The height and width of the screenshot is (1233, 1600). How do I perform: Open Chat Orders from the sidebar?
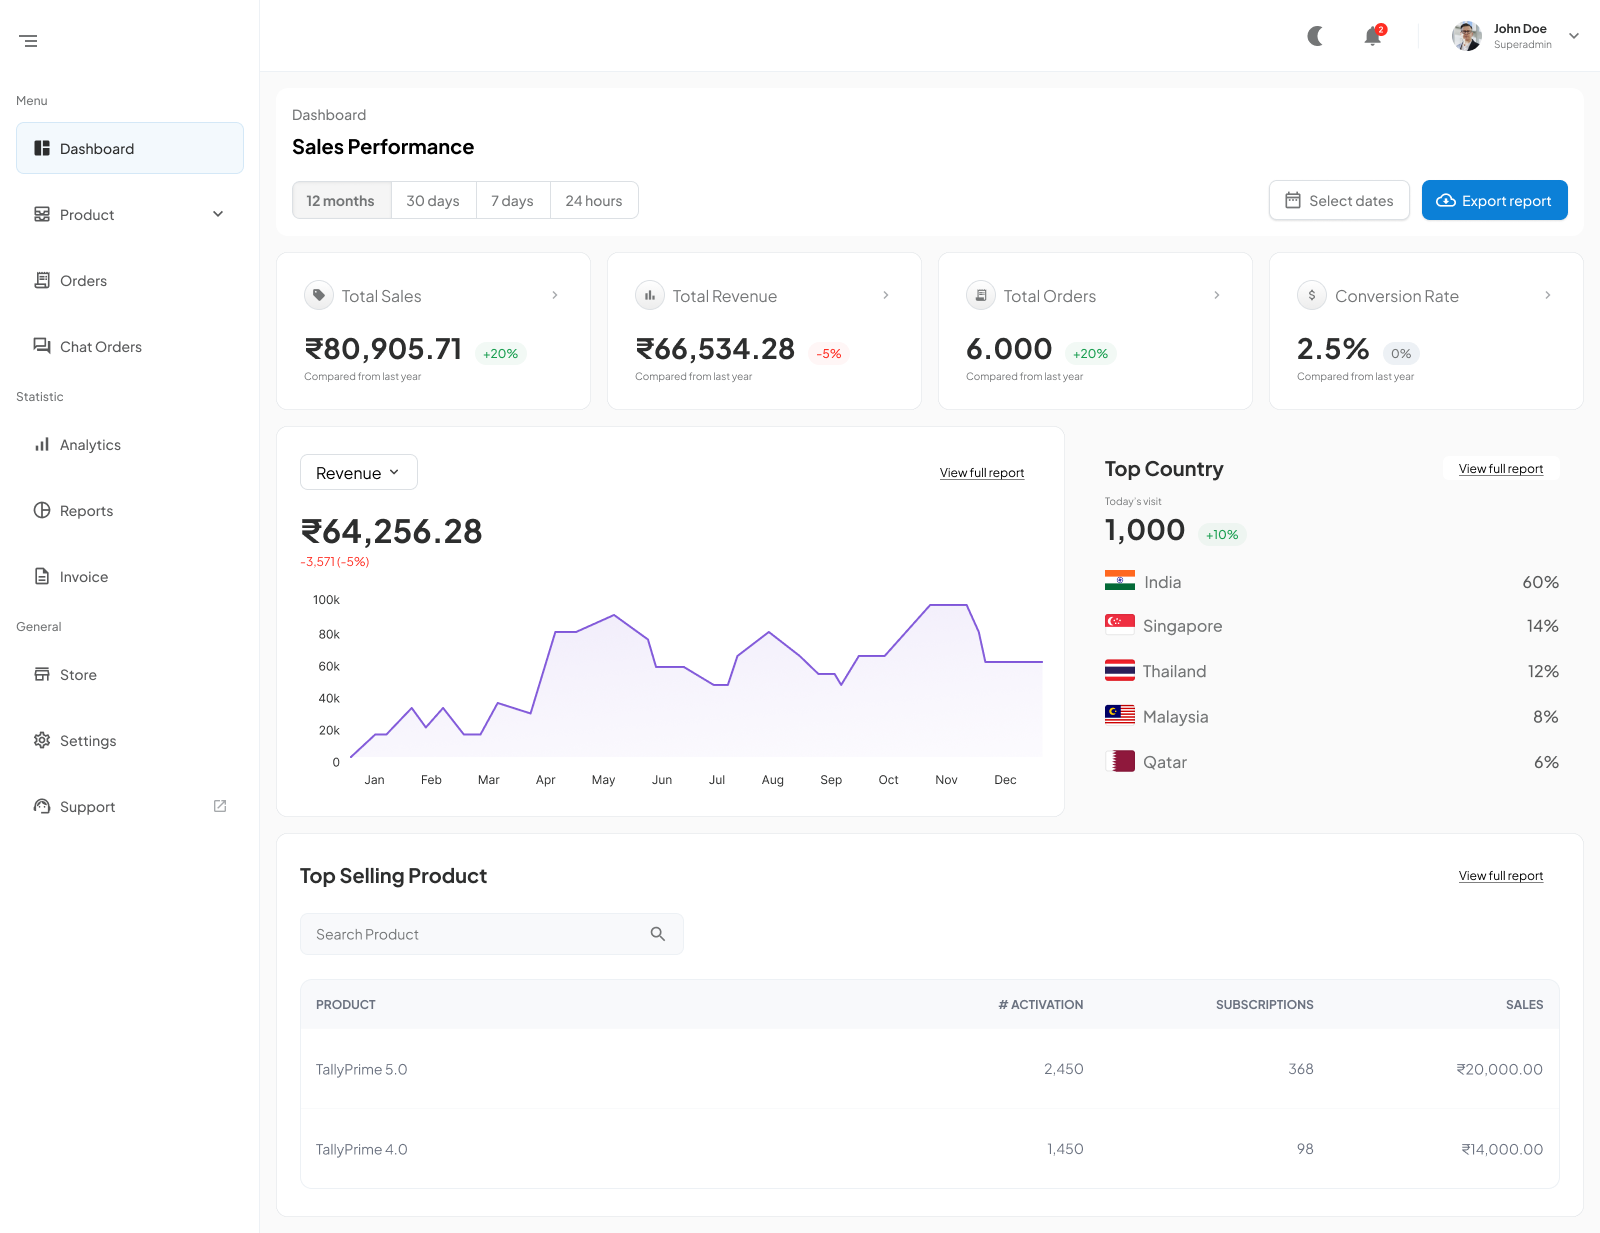click(x=100, y=347)
